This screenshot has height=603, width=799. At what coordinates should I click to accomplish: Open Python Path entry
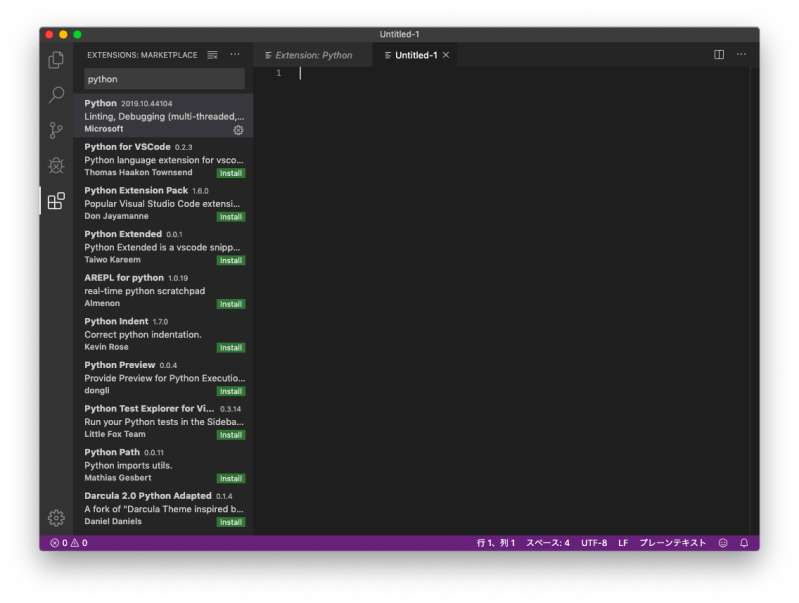click(163, 464)
